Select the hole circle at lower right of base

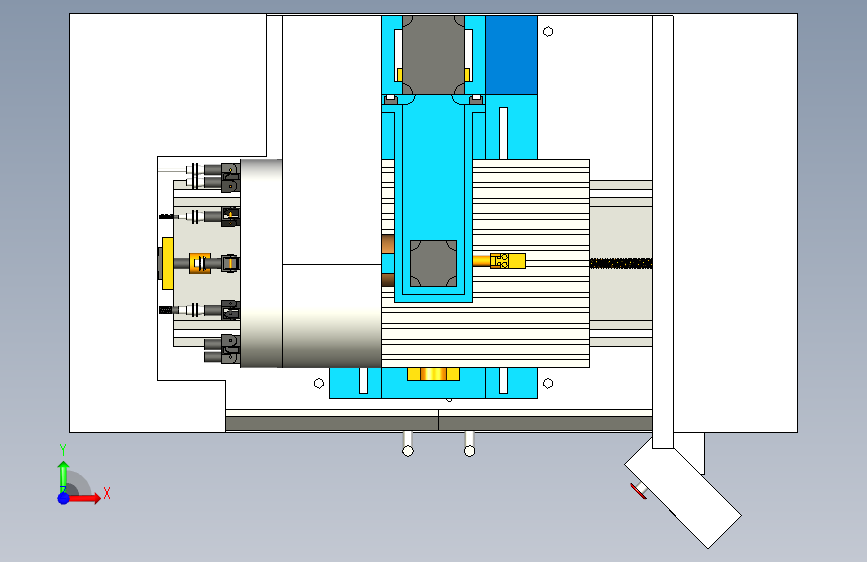click(x=548, y=383)
